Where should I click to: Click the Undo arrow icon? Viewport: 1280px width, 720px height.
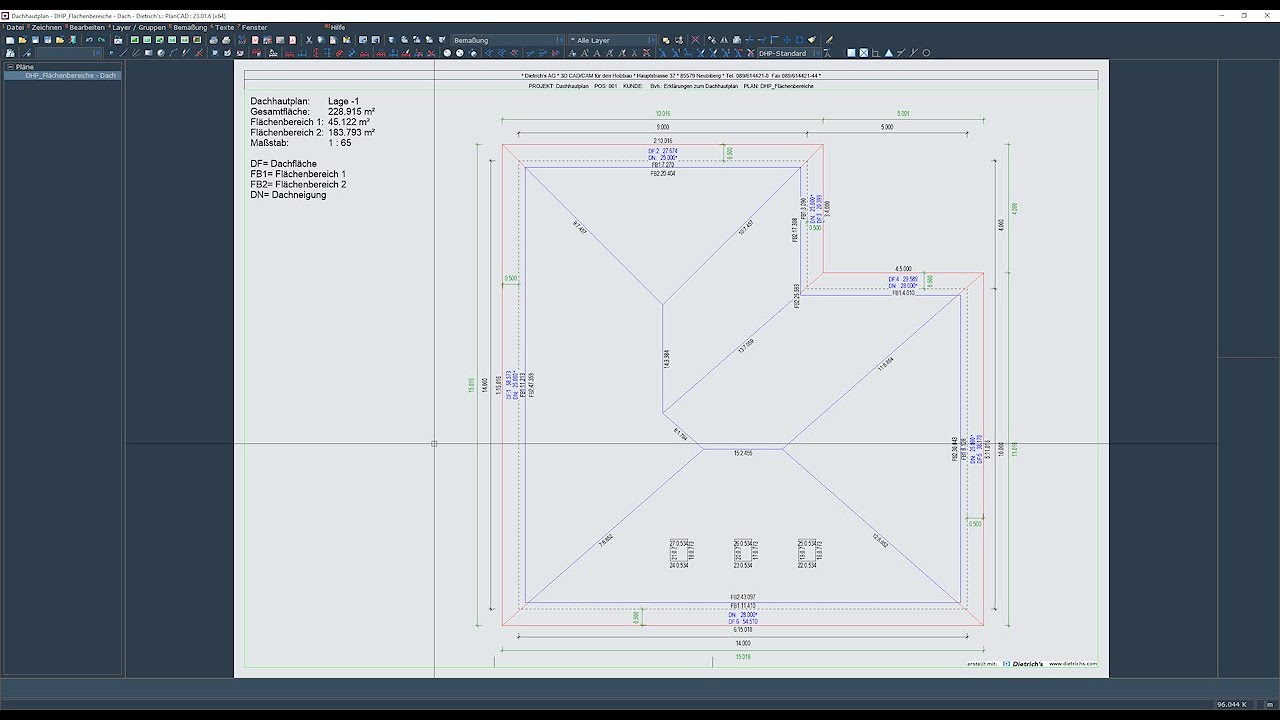point(89,40)
